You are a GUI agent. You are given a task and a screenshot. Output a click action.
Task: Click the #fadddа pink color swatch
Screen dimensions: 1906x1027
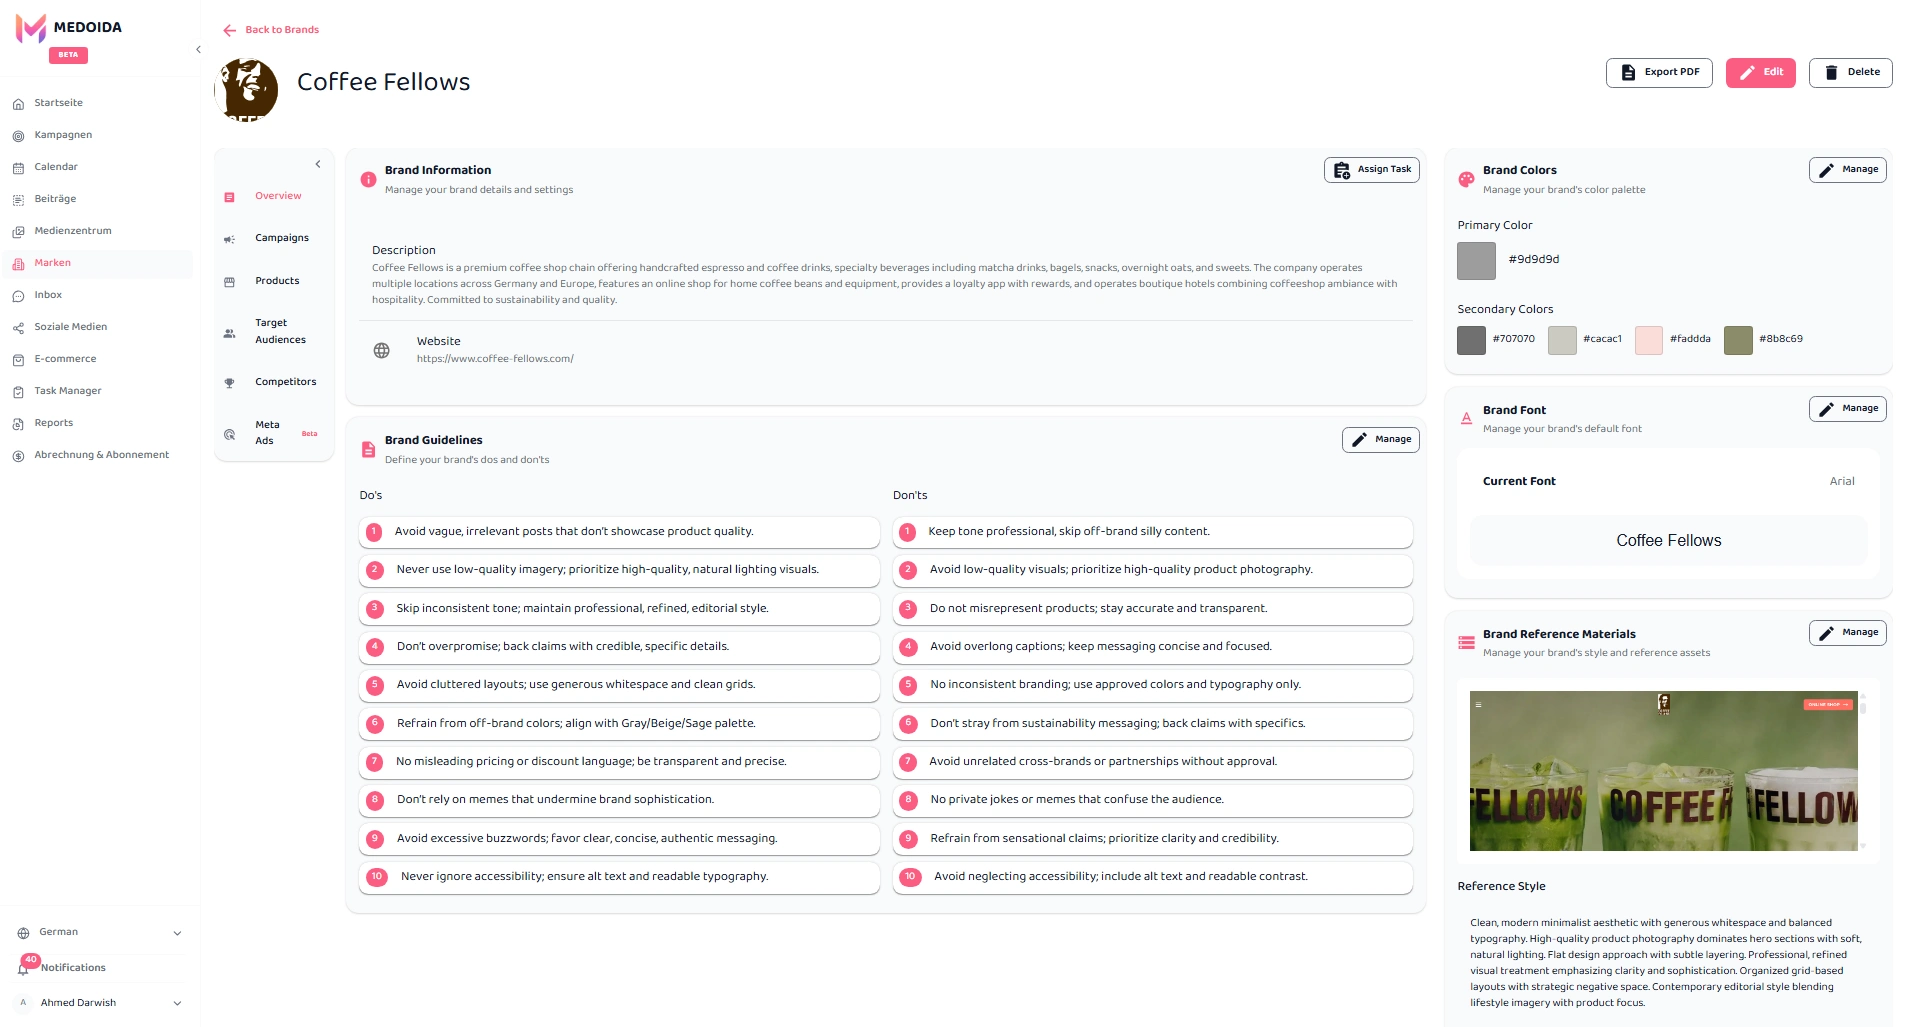[1649, 340]
